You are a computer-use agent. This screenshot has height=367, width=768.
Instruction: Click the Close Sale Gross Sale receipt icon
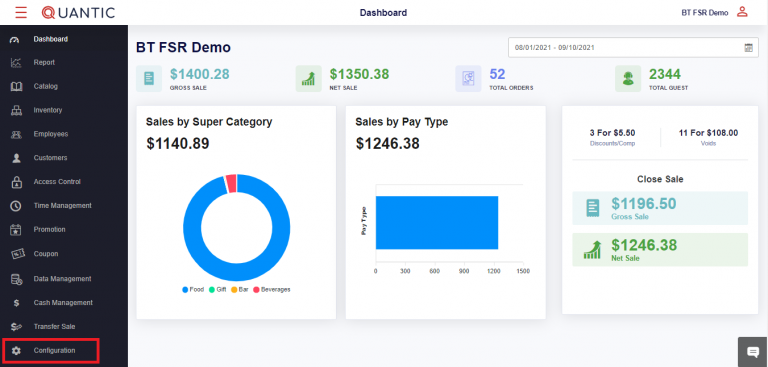click(593, 208)
